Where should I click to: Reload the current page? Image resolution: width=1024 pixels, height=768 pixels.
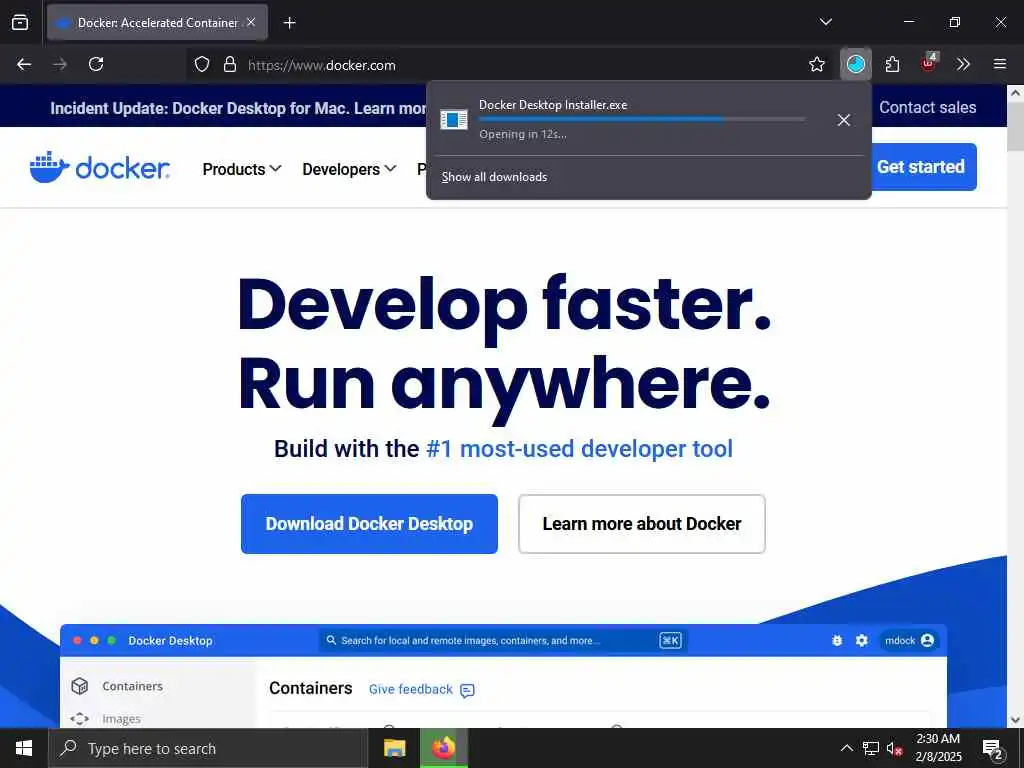pos(96,64)
